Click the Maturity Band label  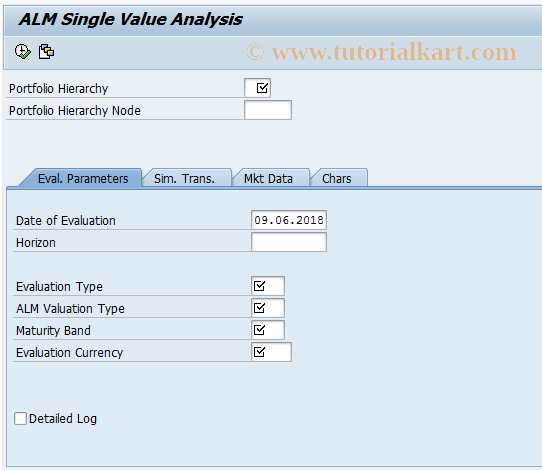53,331
